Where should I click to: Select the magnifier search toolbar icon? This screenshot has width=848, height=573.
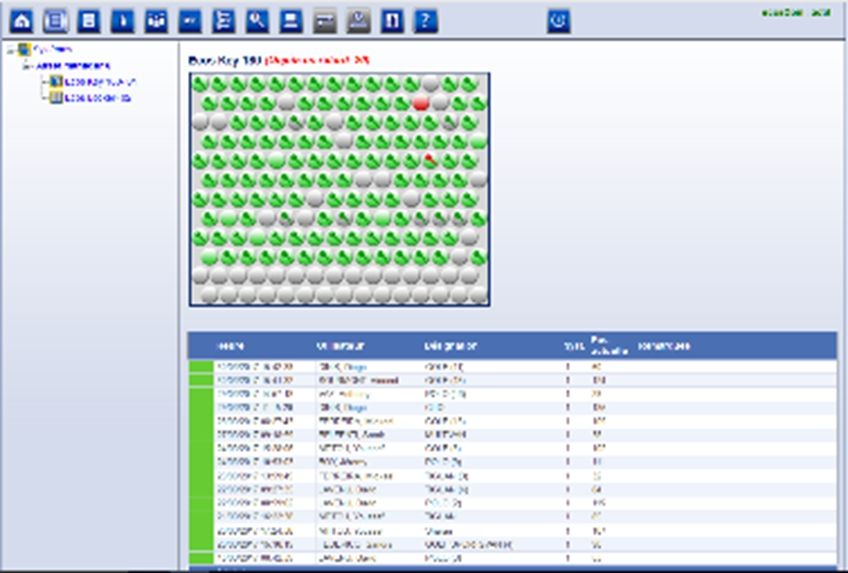[257, 19]
